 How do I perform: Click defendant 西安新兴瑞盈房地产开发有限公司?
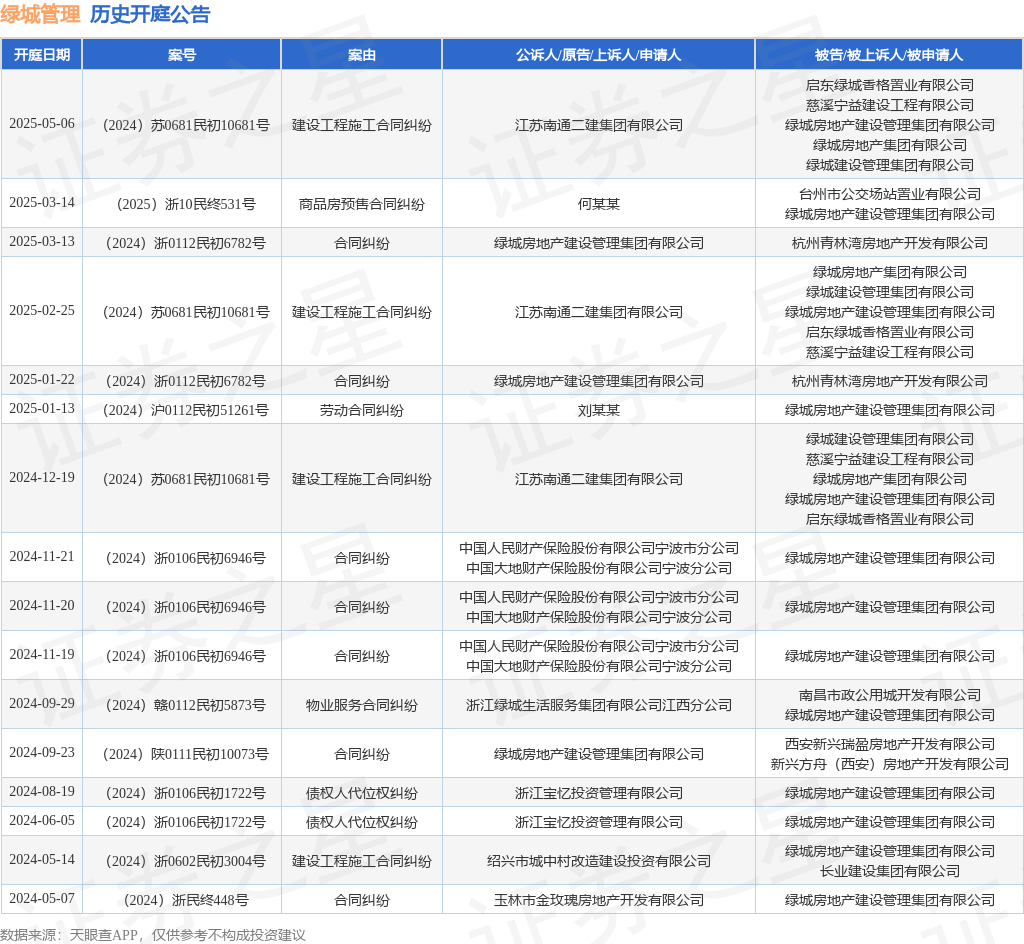[889, 744]
